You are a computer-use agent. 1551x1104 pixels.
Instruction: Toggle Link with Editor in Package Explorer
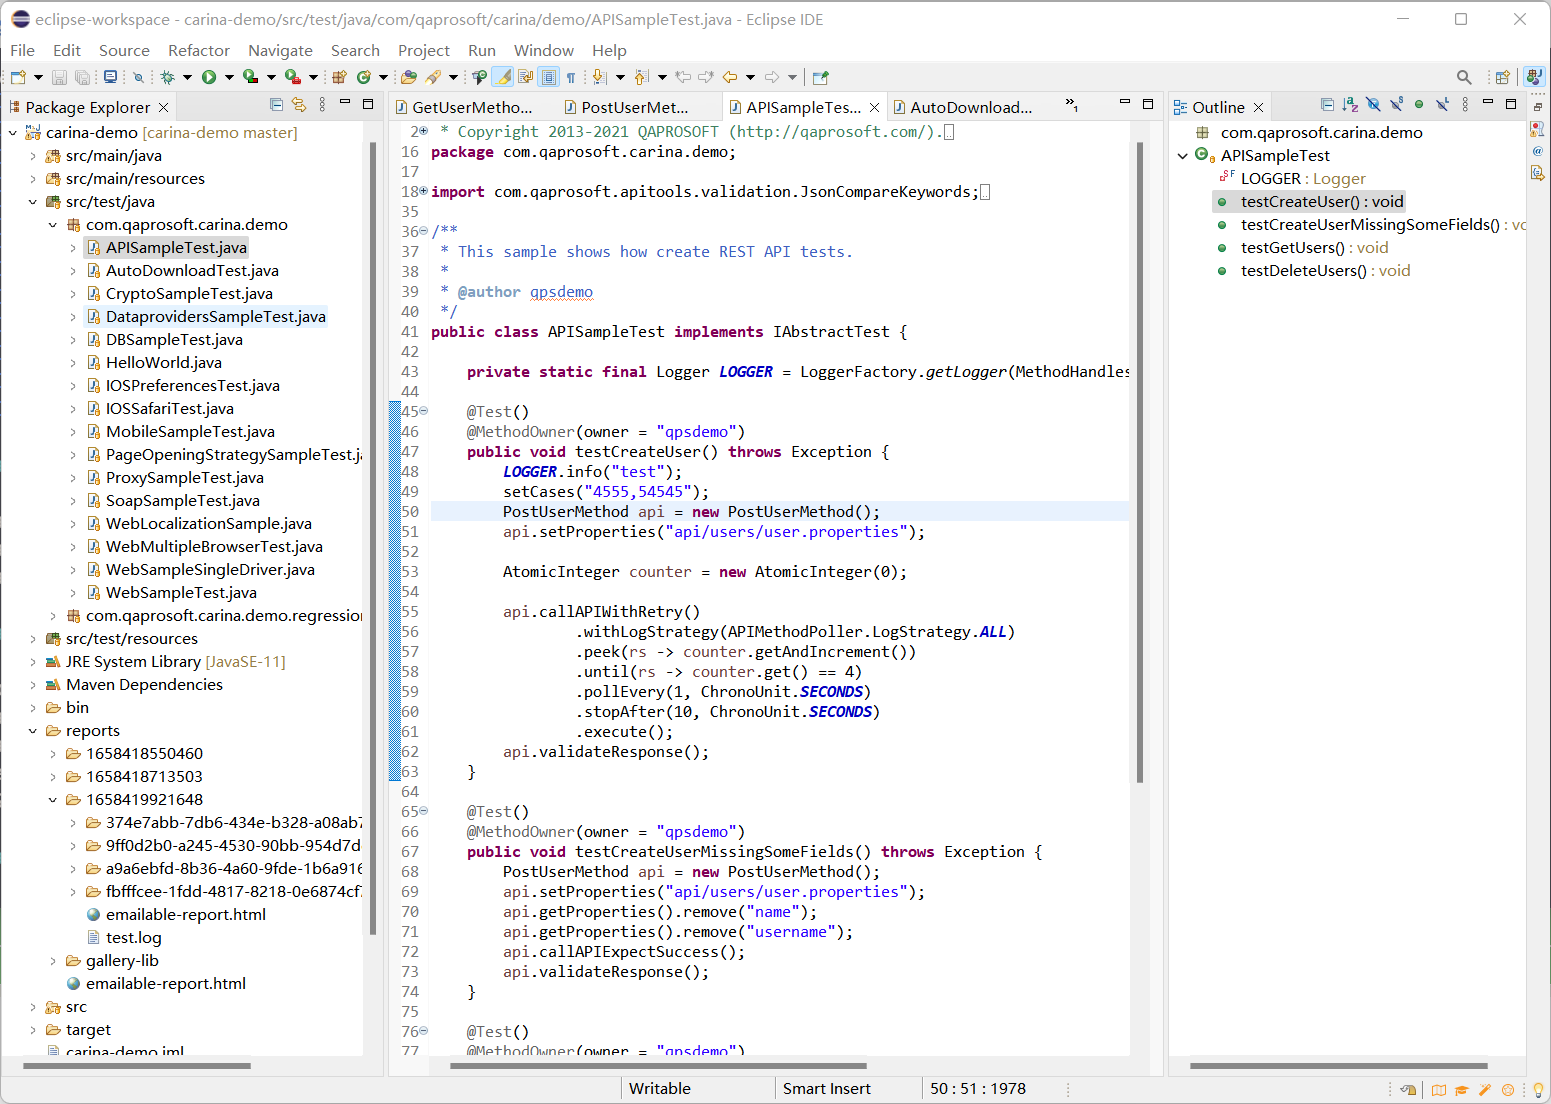coord(299,105)
